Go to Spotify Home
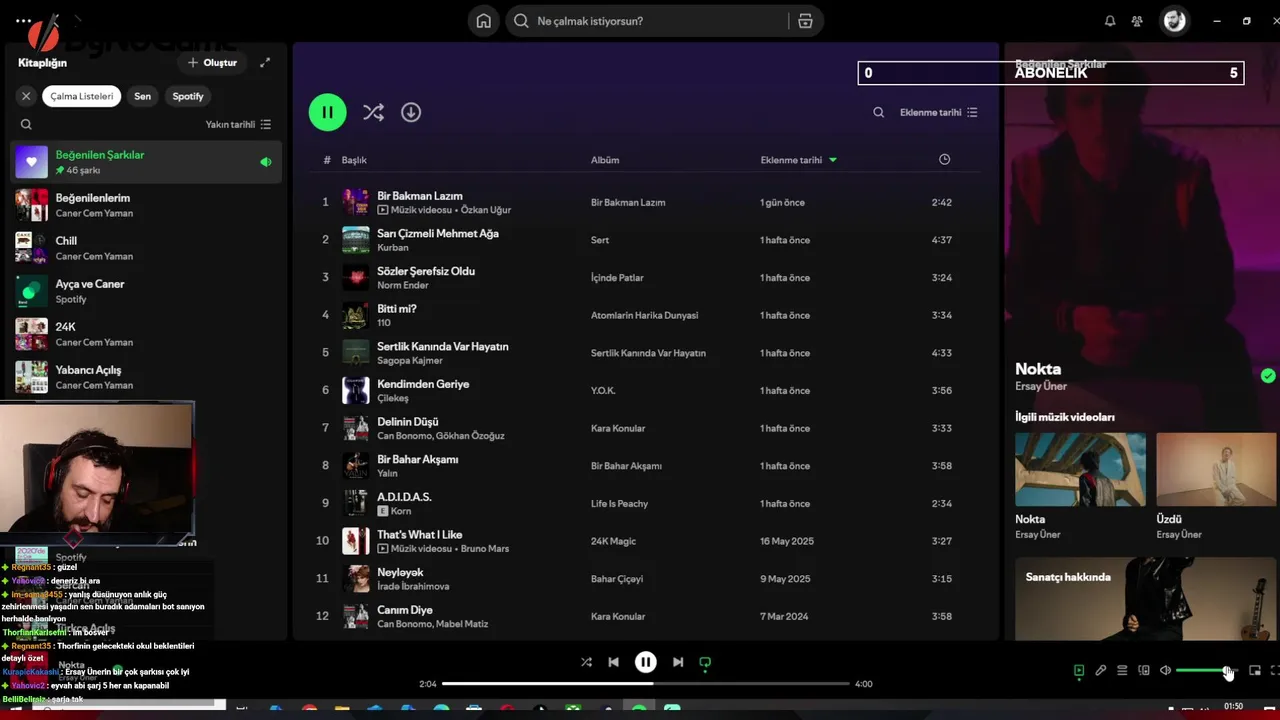1280x720 pixels. pos(483,21)
